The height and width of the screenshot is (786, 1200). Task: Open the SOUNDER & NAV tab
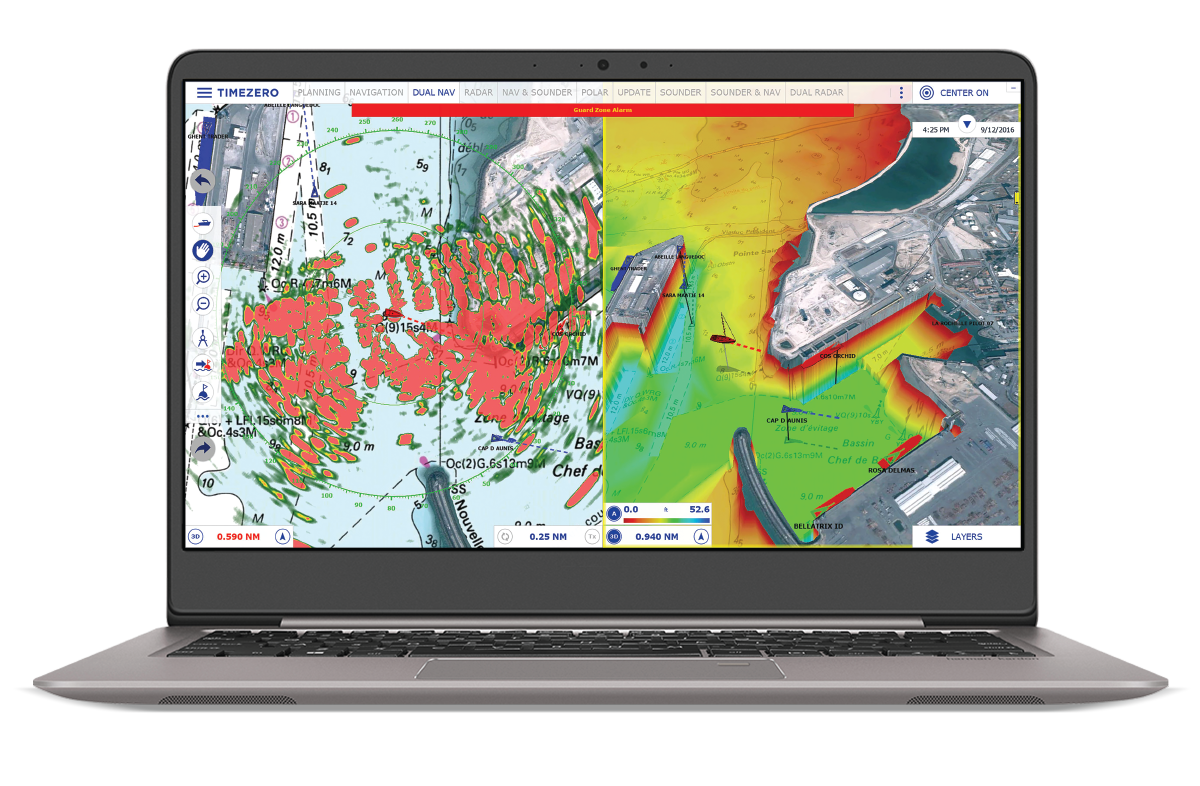(x=745, y=92)
